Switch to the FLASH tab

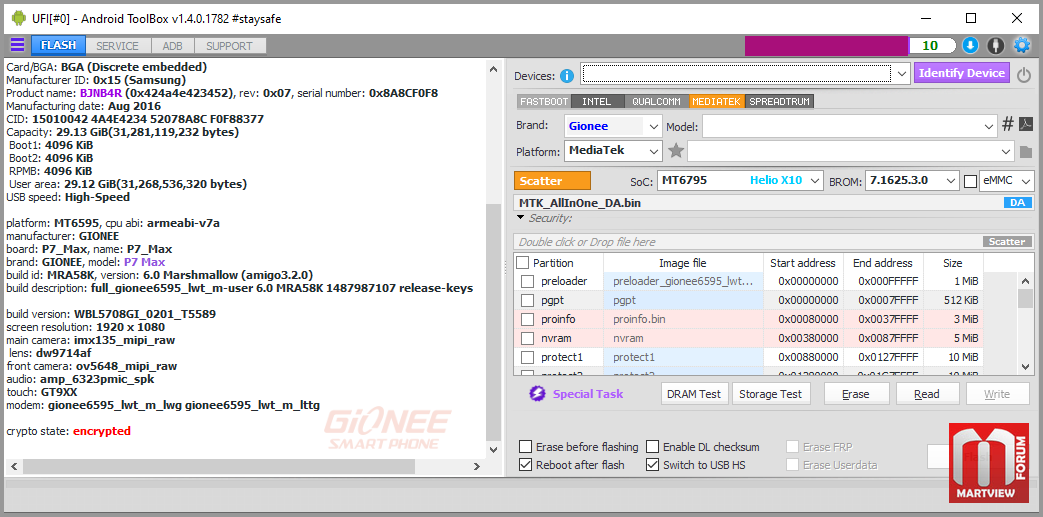click(58, 46)
